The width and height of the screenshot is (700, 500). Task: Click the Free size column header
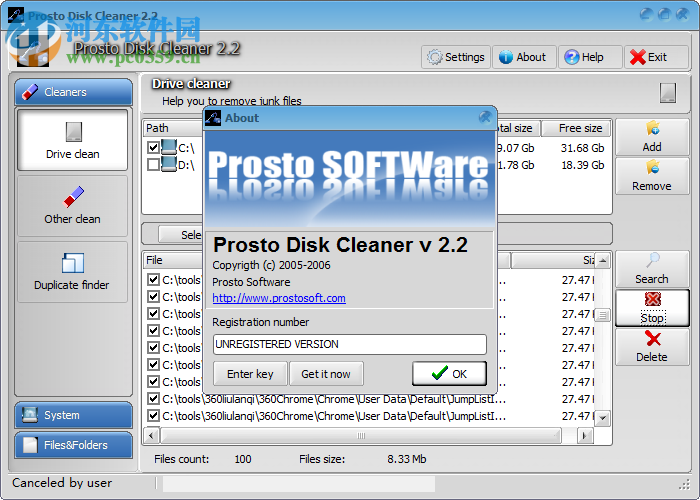point(576,128)
